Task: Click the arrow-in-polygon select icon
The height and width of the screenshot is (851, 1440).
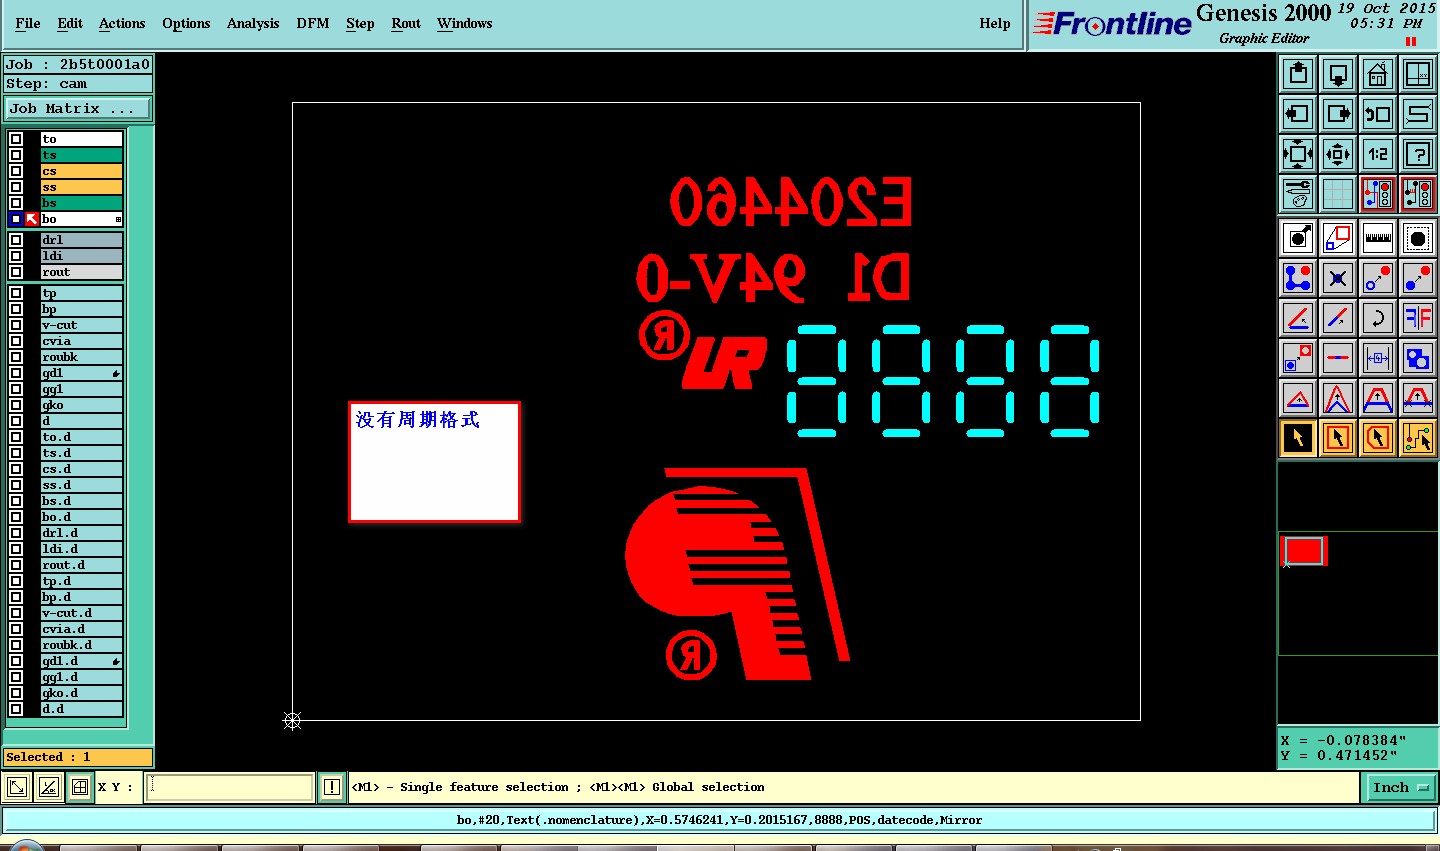Action: 1378,438
